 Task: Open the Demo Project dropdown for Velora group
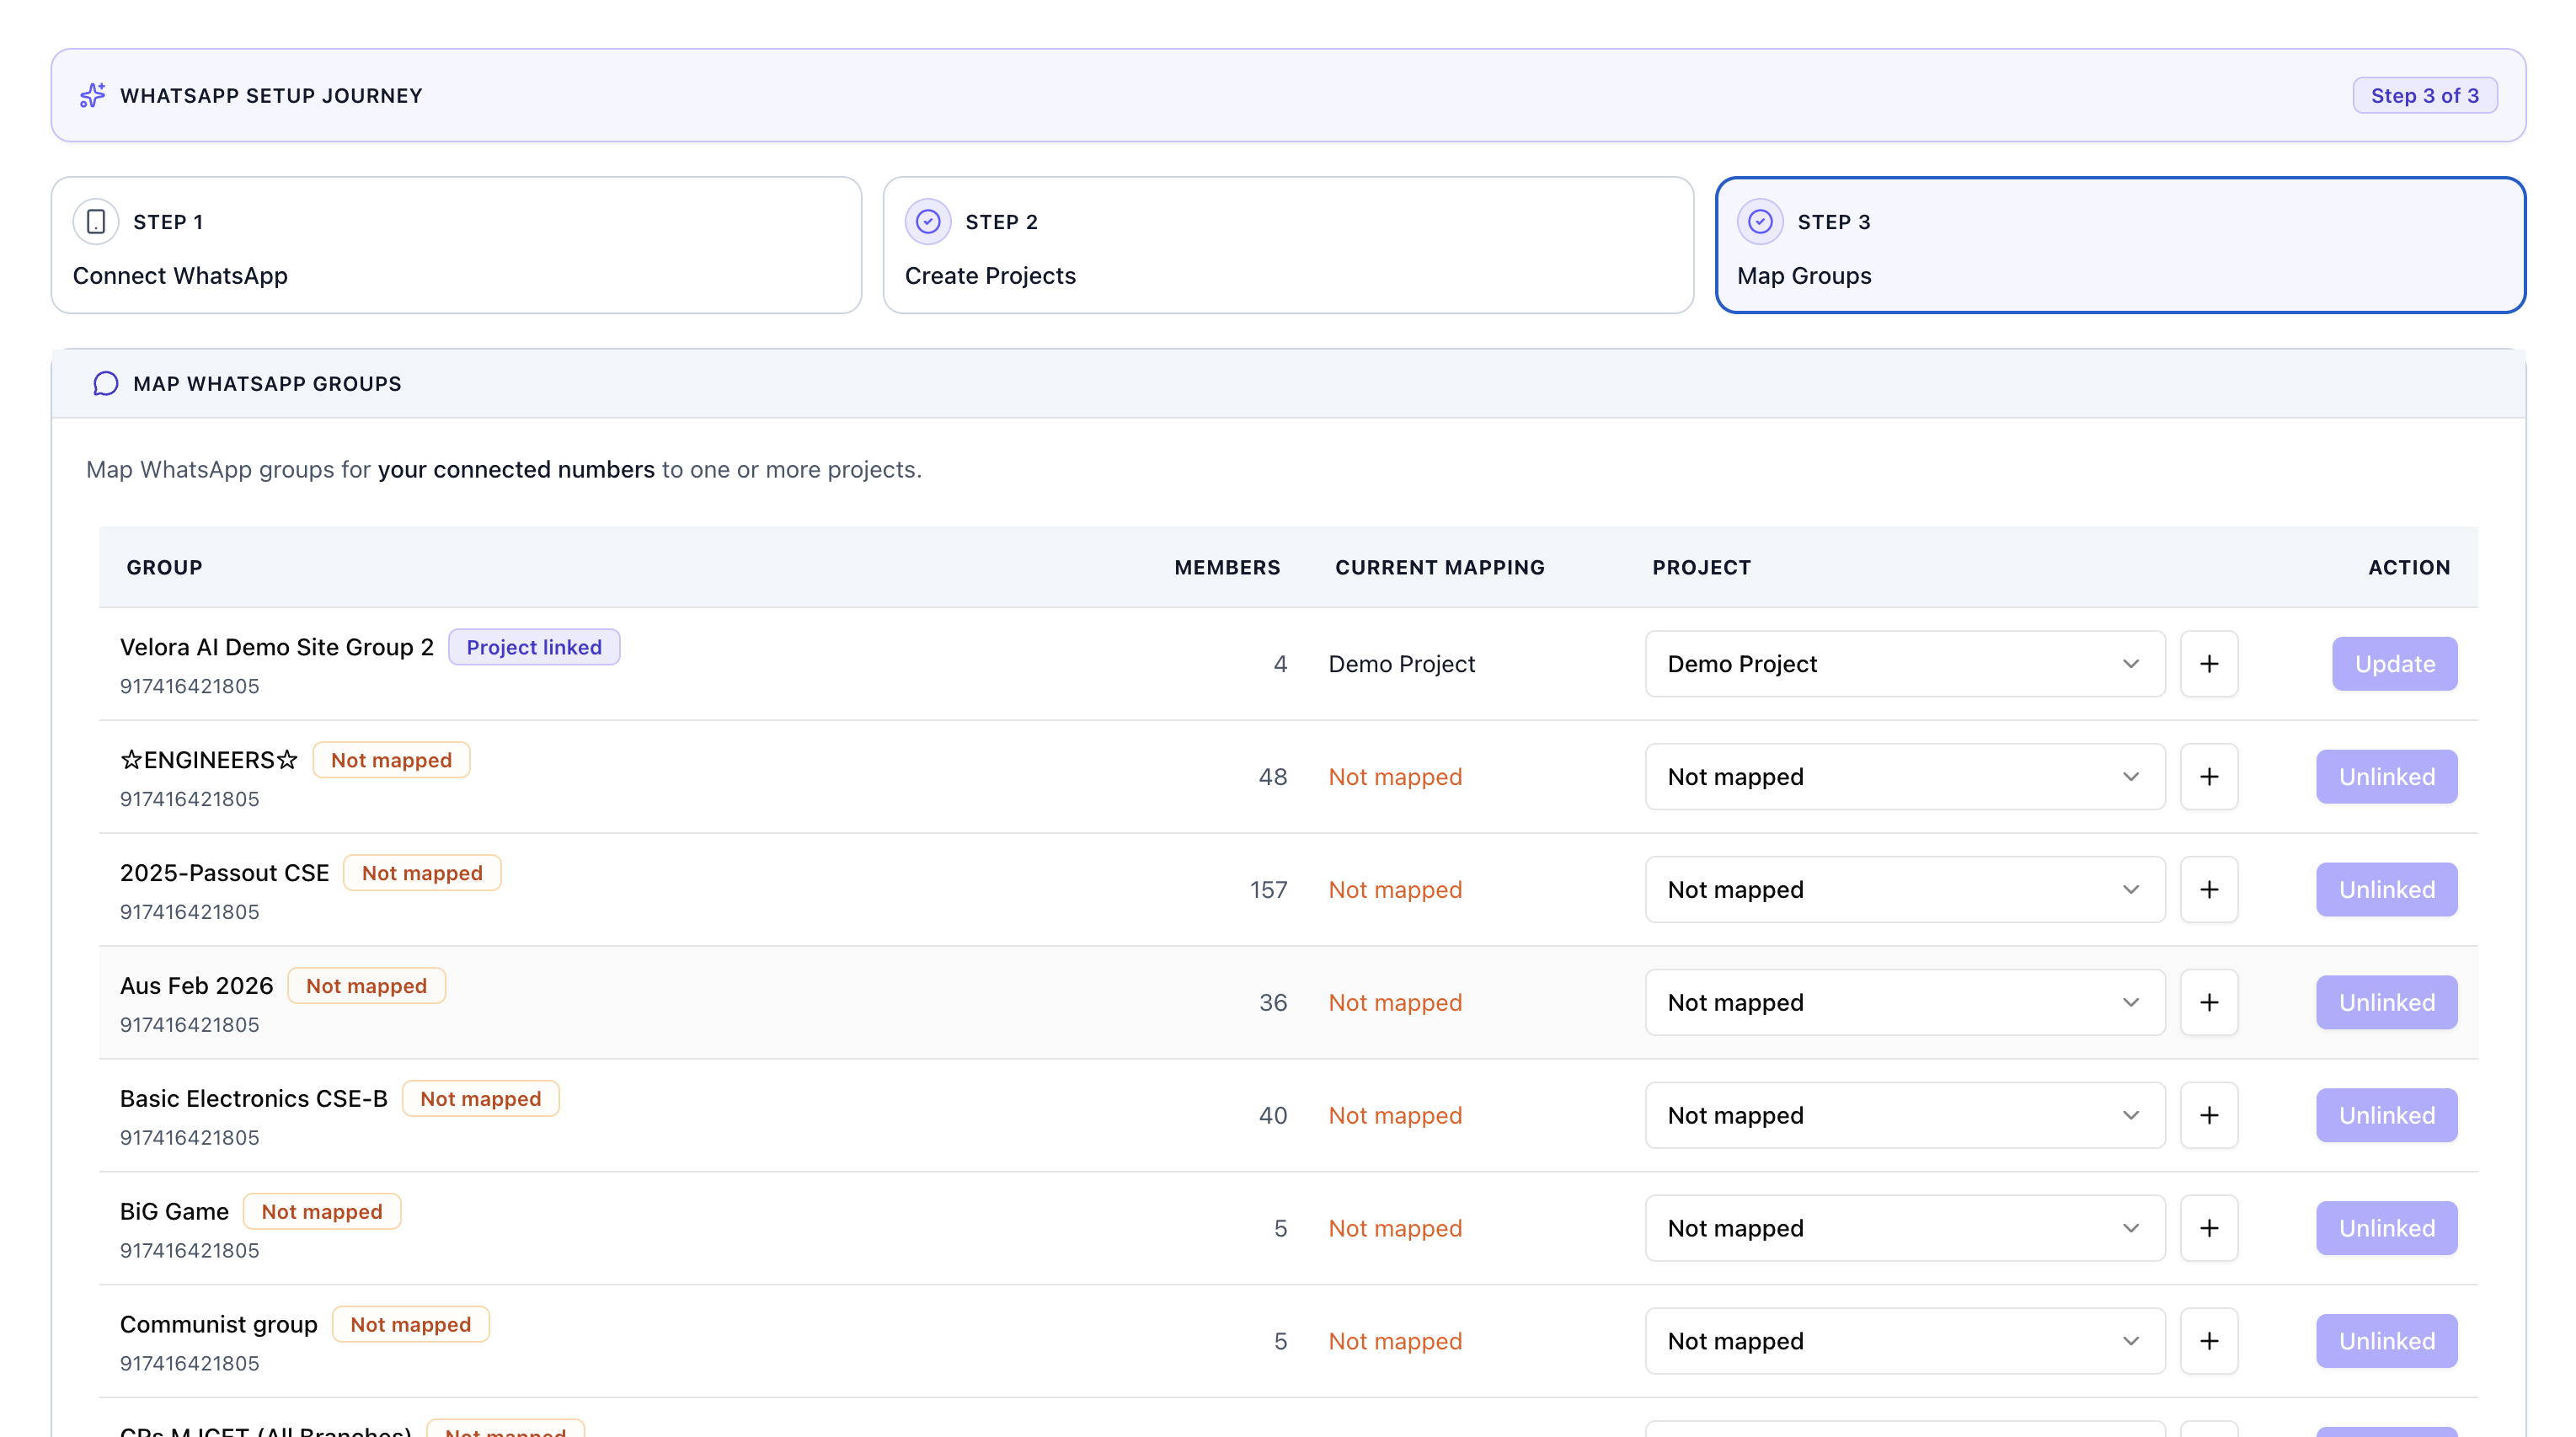point(1905,664)
